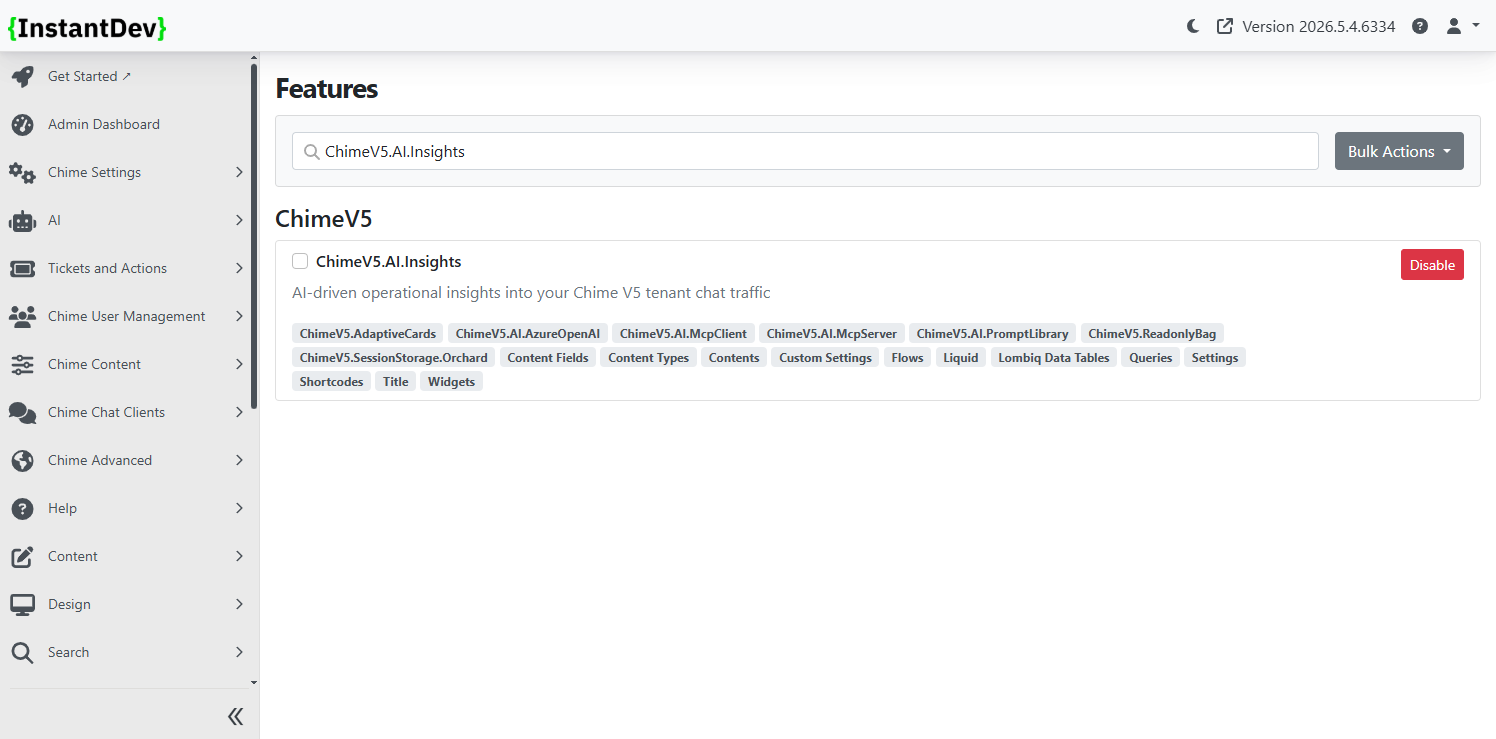Screen dimensions: 1496x739
Task: Click the Widgets tag
Action: 451,381
